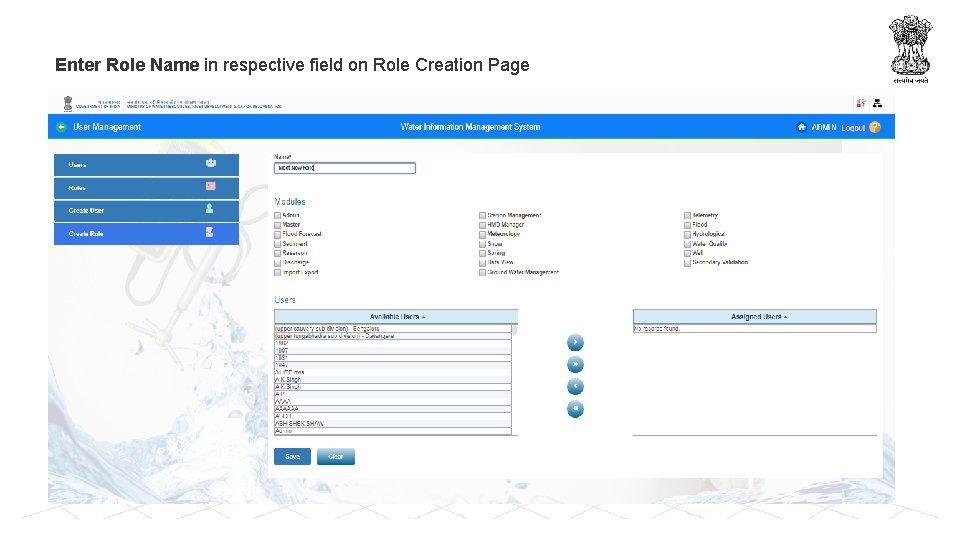Sort the Available Users column header
Screen dimensions: 960x540
point(396,317)
